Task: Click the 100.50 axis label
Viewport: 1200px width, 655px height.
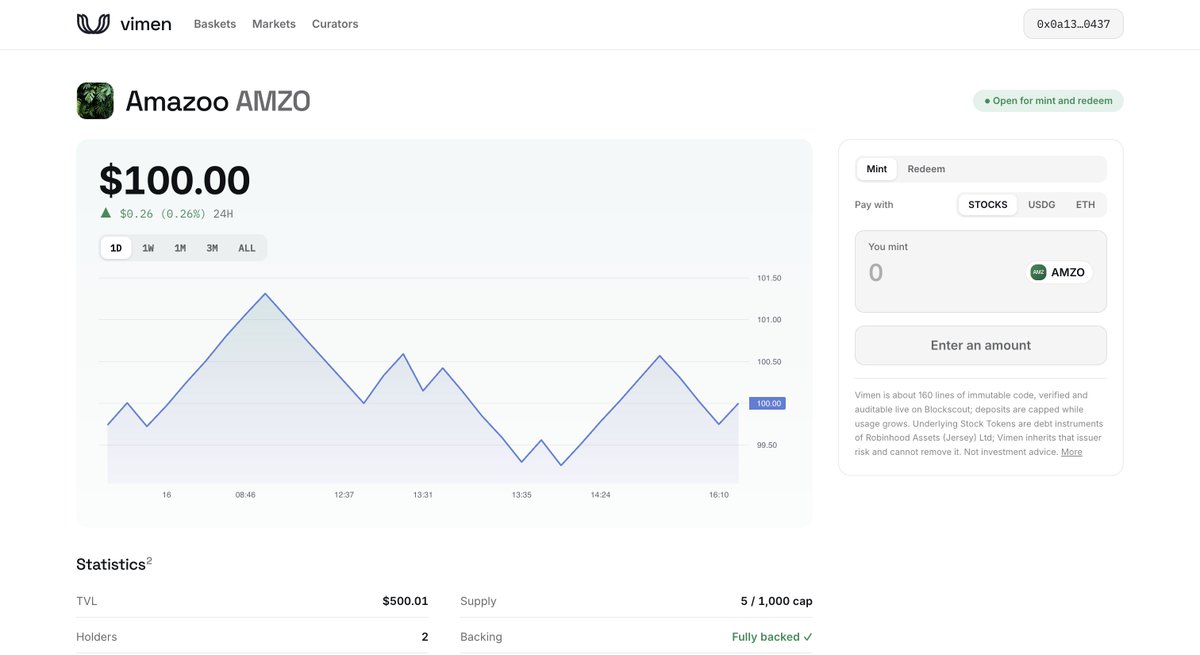Action: click(769, 362)
